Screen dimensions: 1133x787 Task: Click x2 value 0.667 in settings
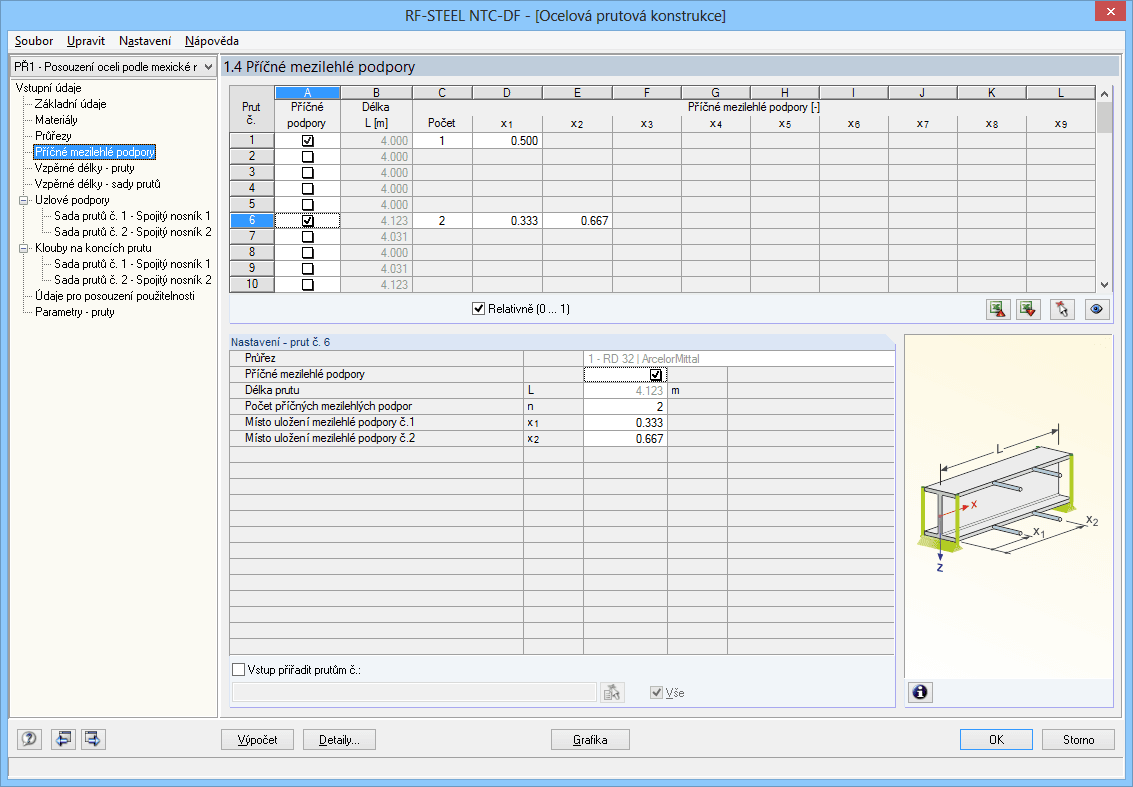click(626, 438)
